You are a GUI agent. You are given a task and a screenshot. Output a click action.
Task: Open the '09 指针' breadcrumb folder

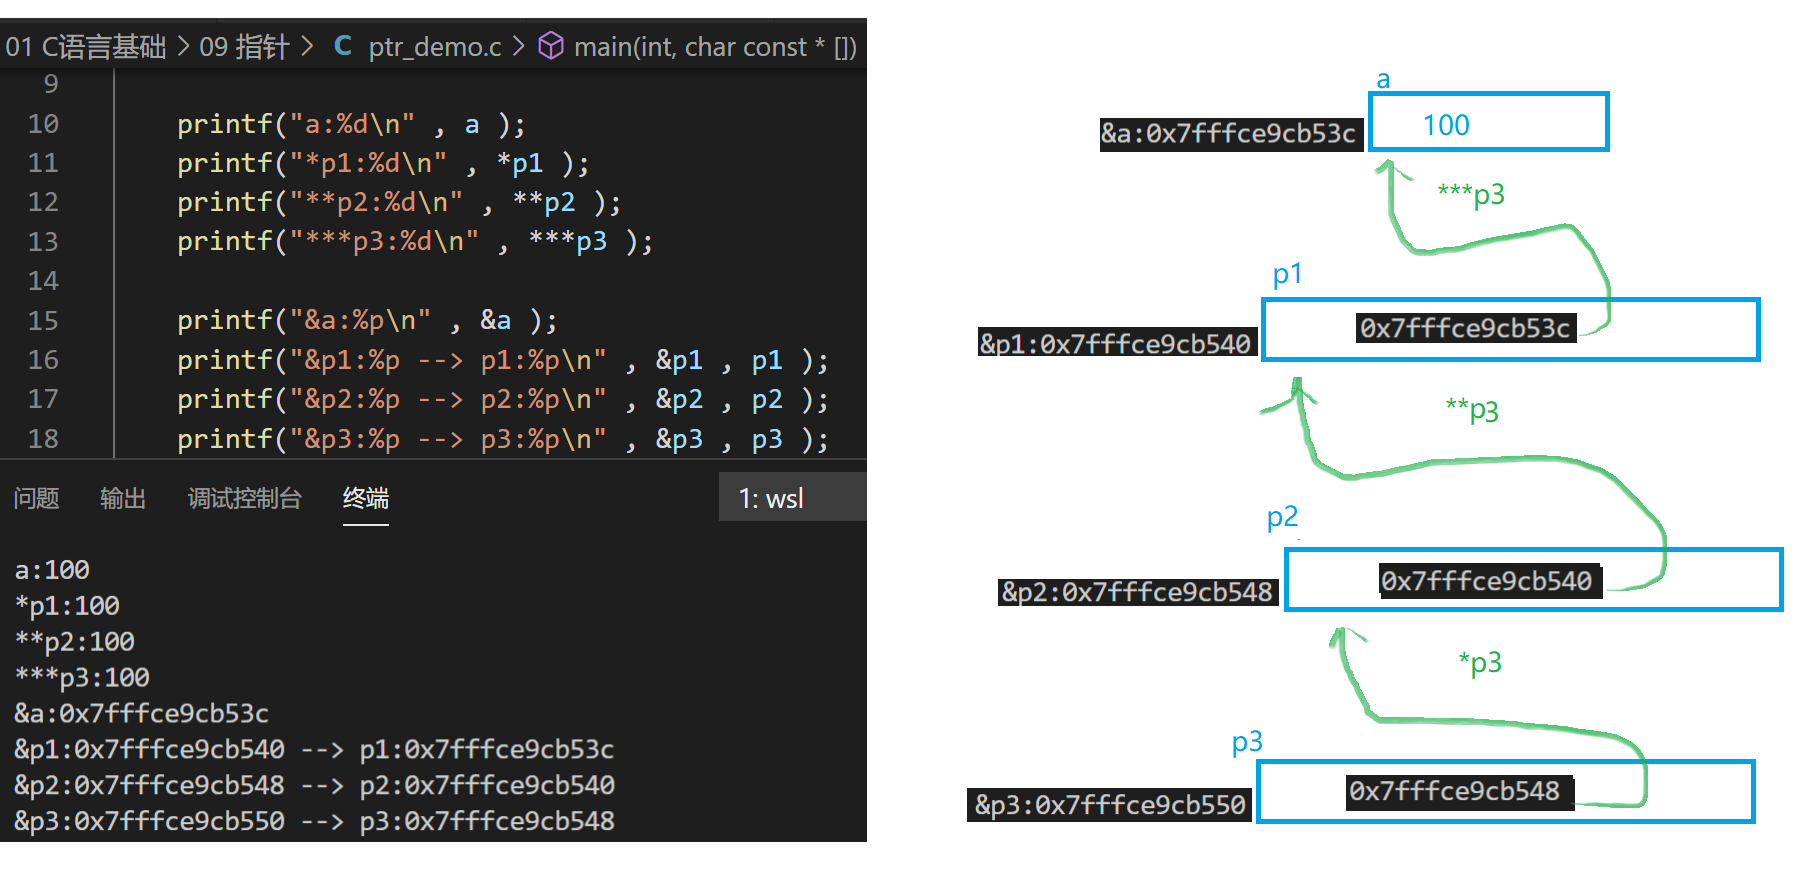pyautogui.click(x=244, y=47)
